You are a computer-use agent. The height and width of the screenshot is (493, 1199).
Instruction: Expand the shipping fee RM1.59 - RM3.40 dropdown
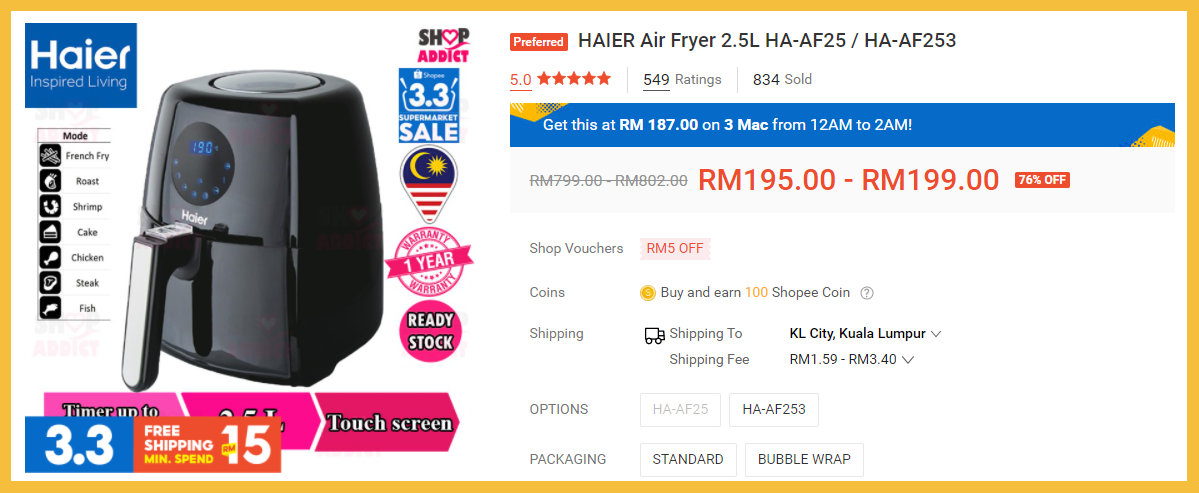pyautogui.click(x=852, y=359)
